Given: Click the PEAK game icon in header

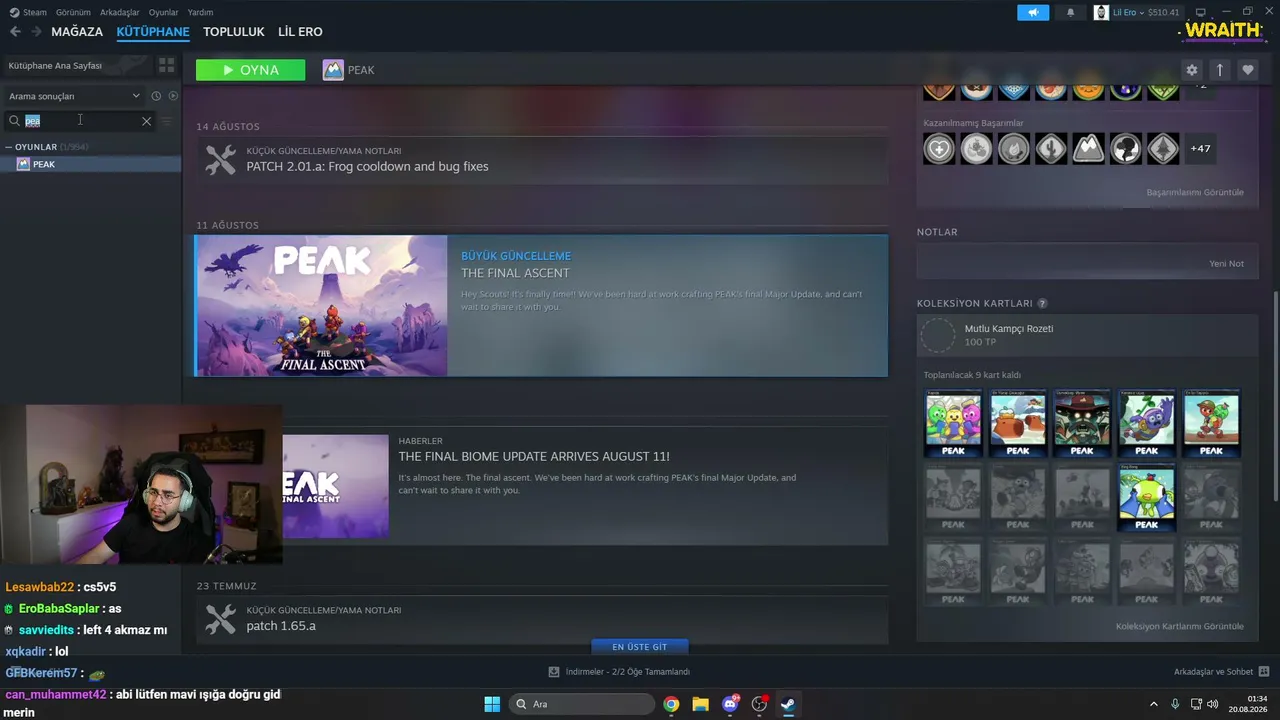Looking at the screenshot, I should point(333,70).
